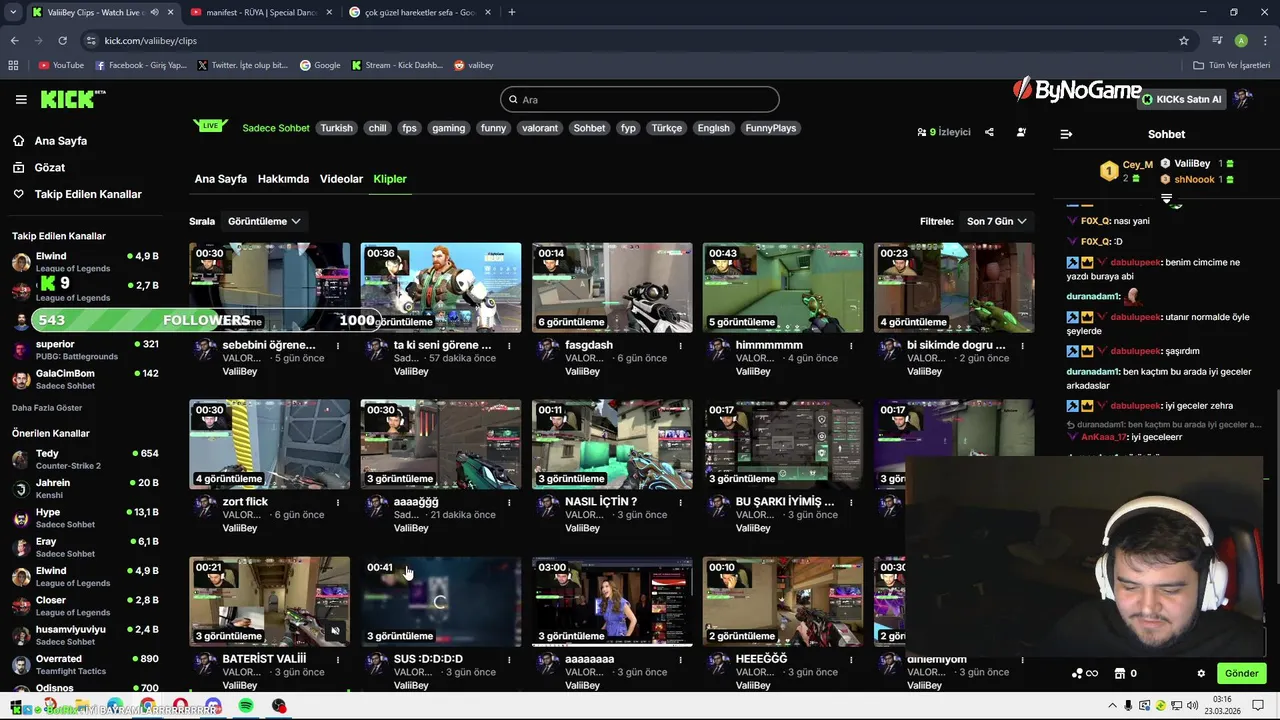
Task: Open options menu for HEEEĞĞĞ clip
Action: [851, 659]
